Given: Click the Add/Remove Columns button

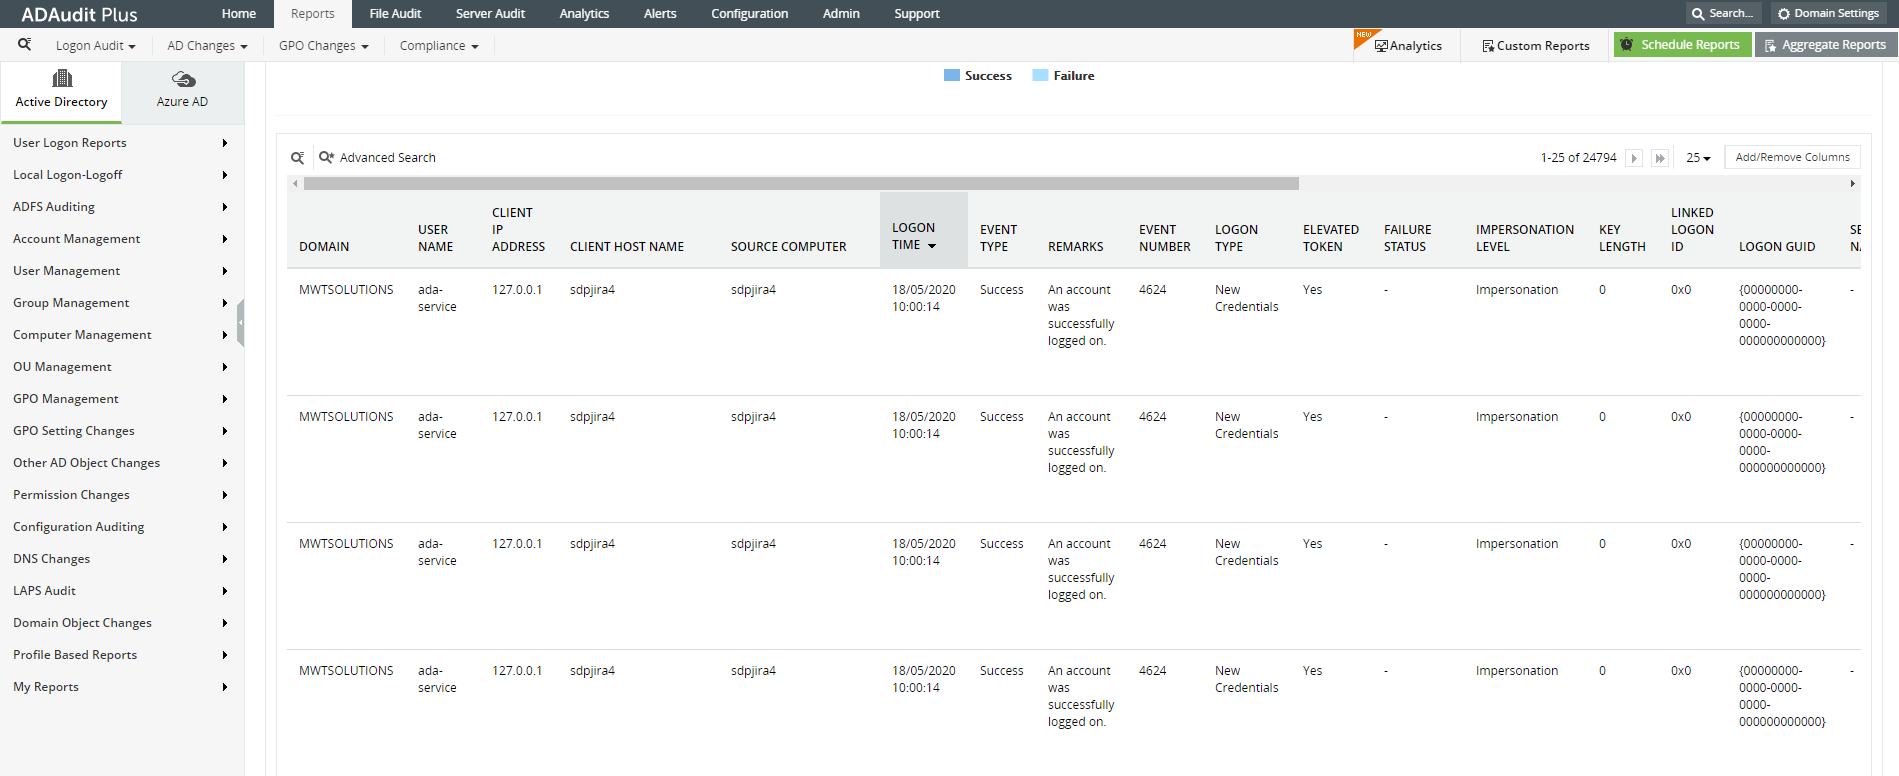Looking at the screenshot, I should pos(1792,157).
